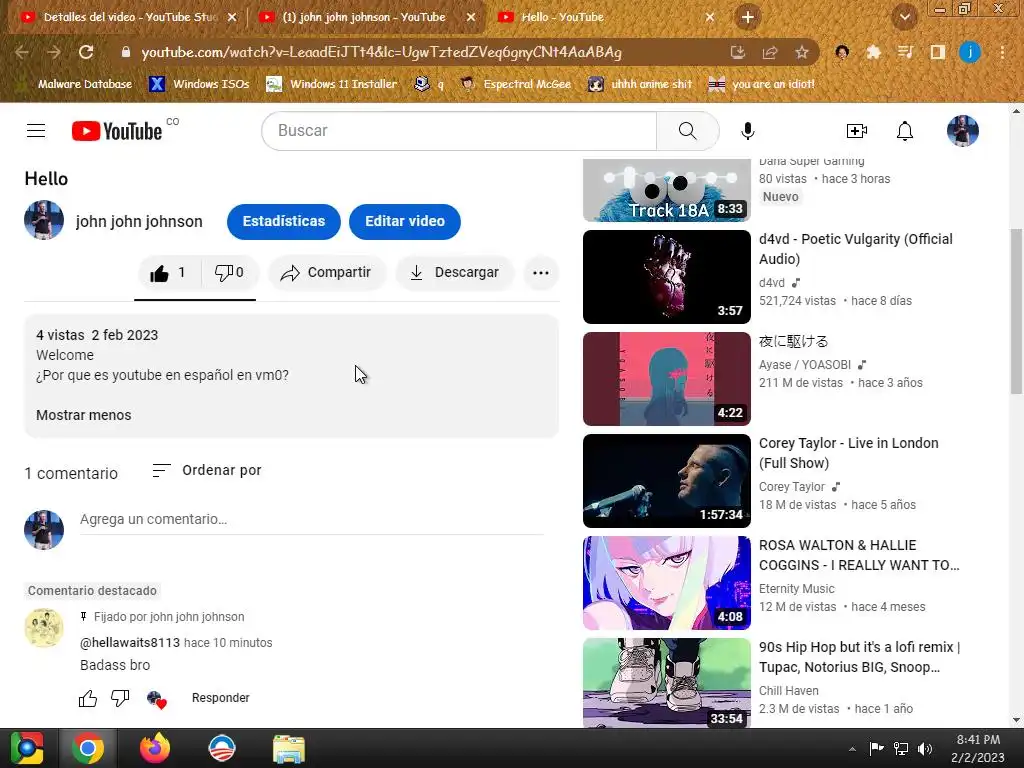Collapse description with Mostrar menos
The height and width of the screenshot is (768, 1024).
coord(84,415)
